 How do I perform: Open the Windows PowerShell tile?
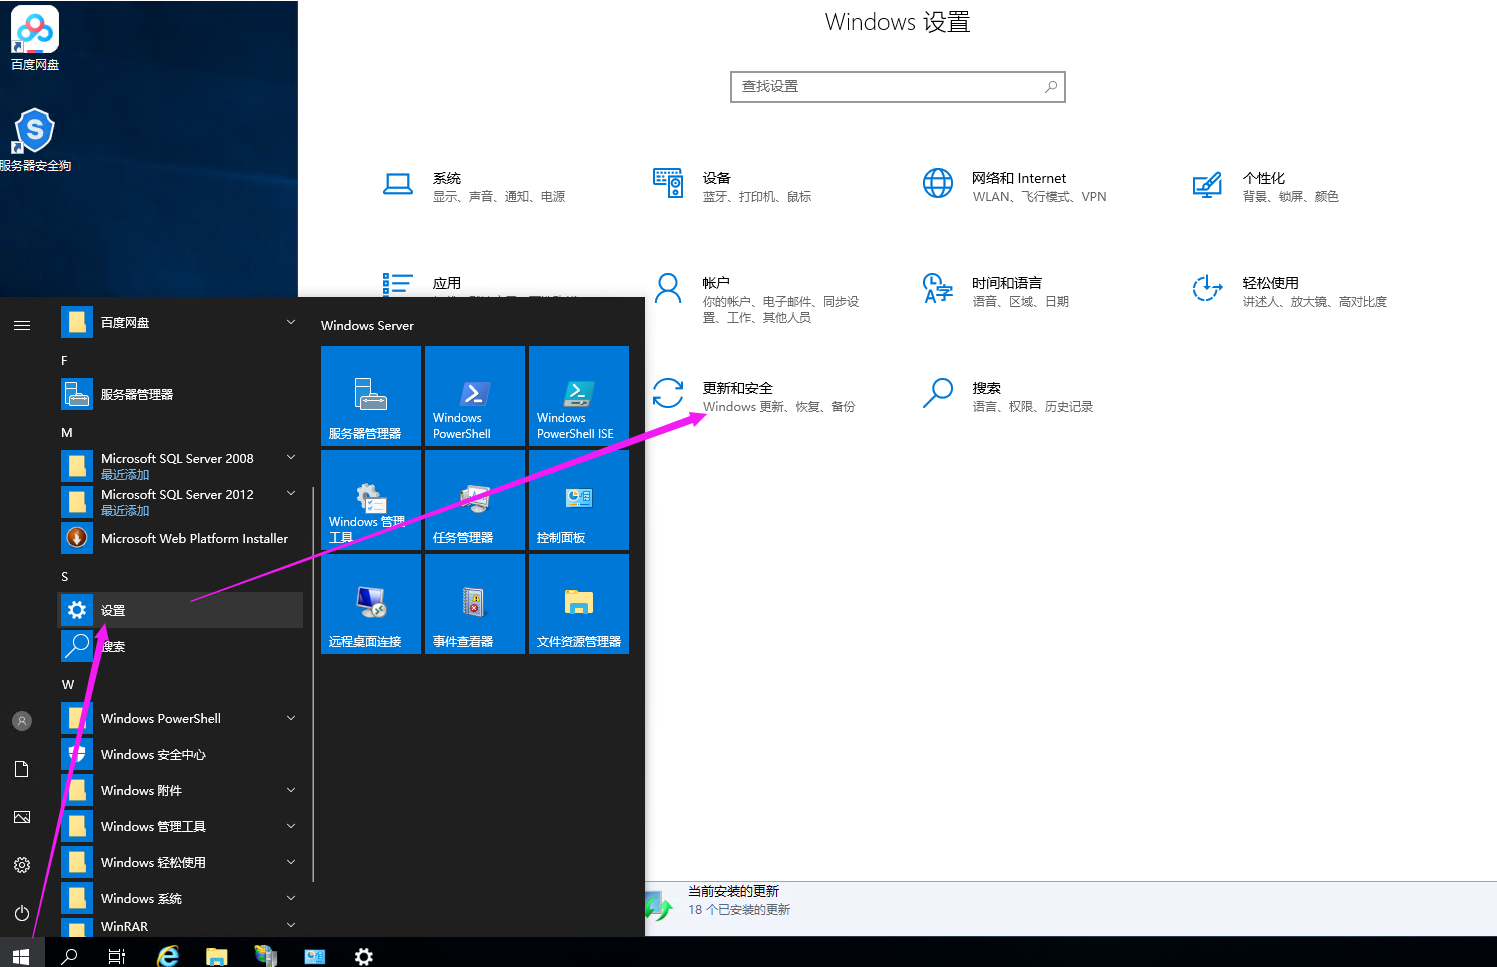coord(474,396)
